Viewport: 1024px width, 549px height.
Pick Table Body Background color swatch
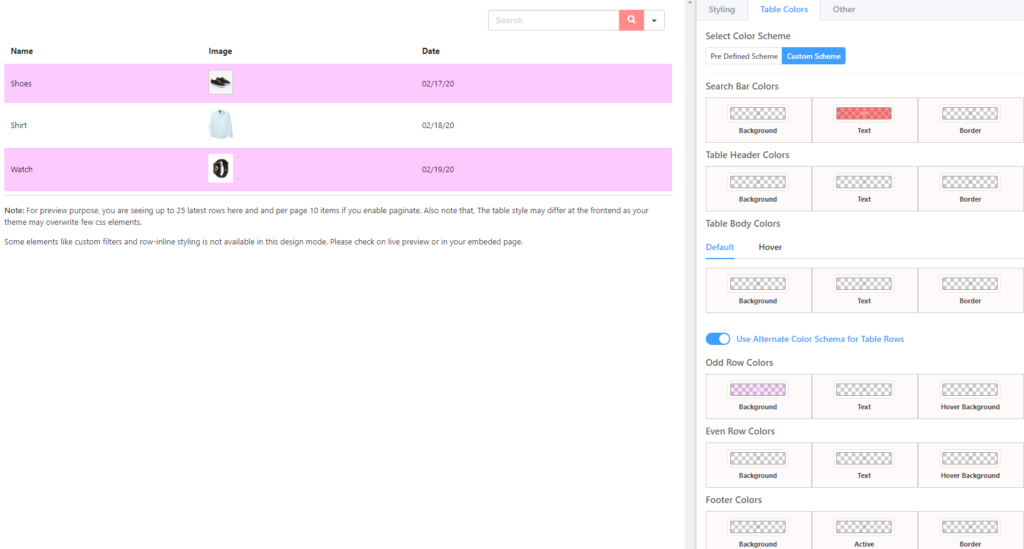tap(758, 284)
